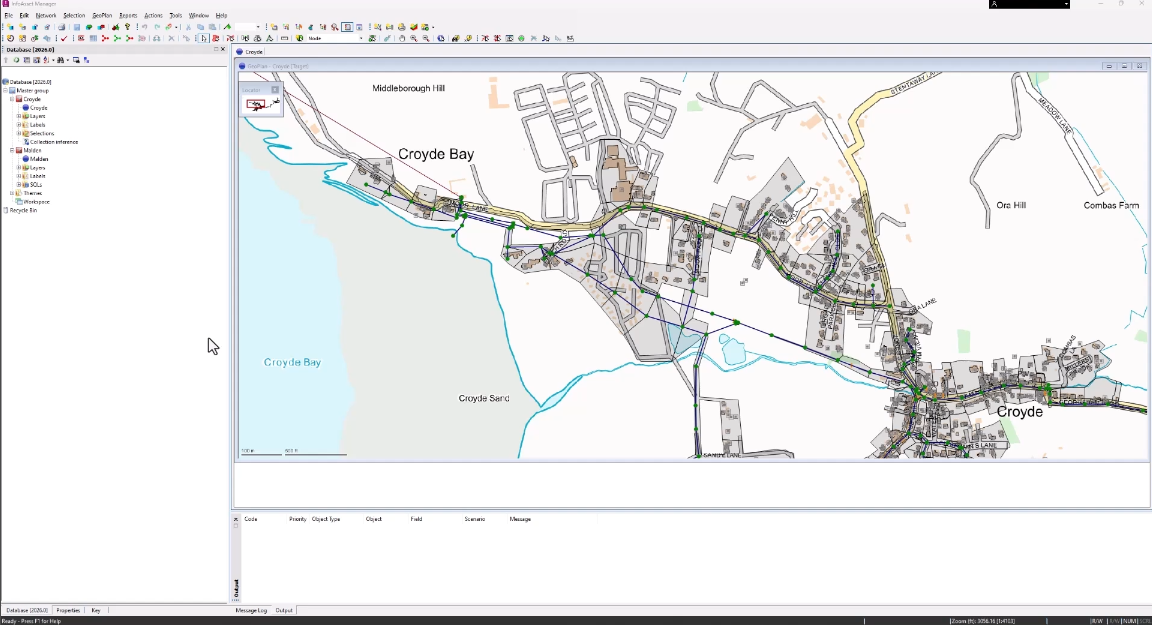The image size is (1152, 625).
Task: Toggle the small checkbox in Output panel header
Action: tap(236, 525)
